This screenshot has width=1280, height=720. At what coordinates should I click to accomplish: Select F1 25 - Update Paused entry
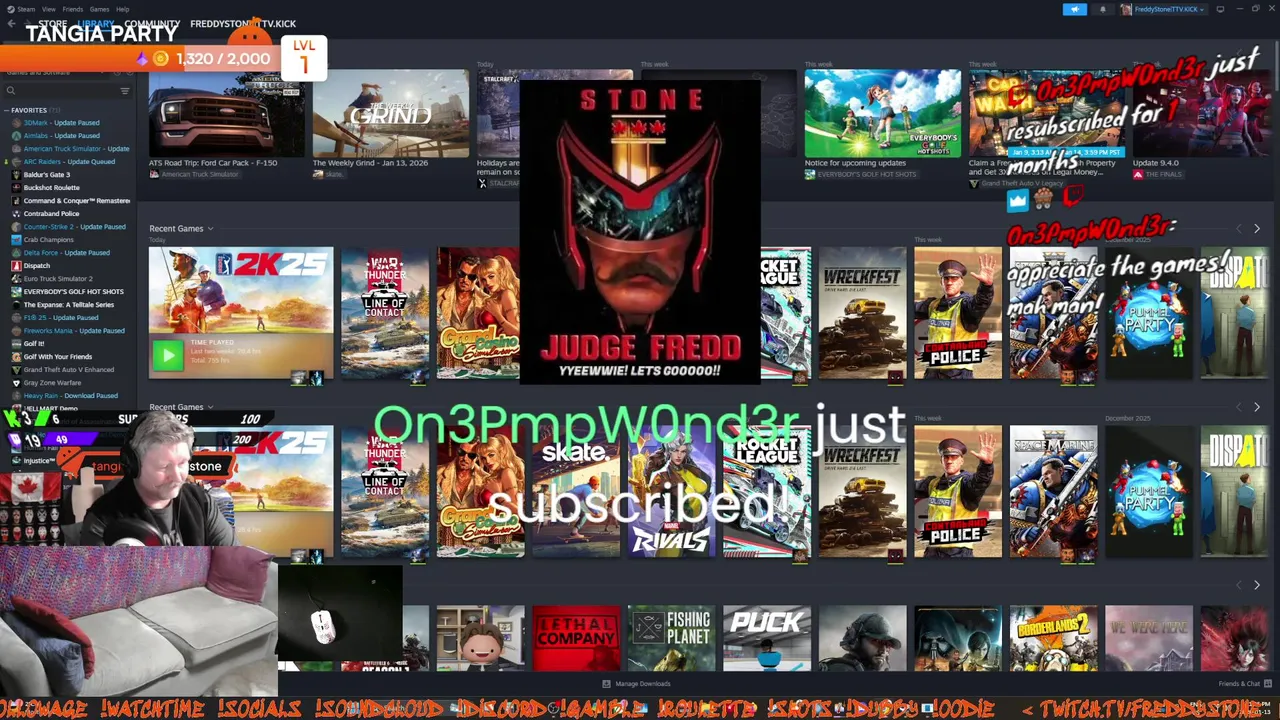61,318
